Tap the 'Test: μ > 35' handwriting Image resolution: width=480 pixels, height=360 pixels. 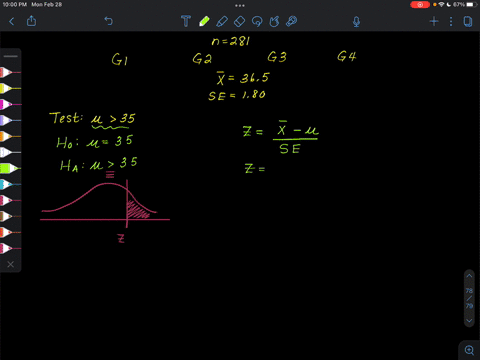[x=92, y=119]
